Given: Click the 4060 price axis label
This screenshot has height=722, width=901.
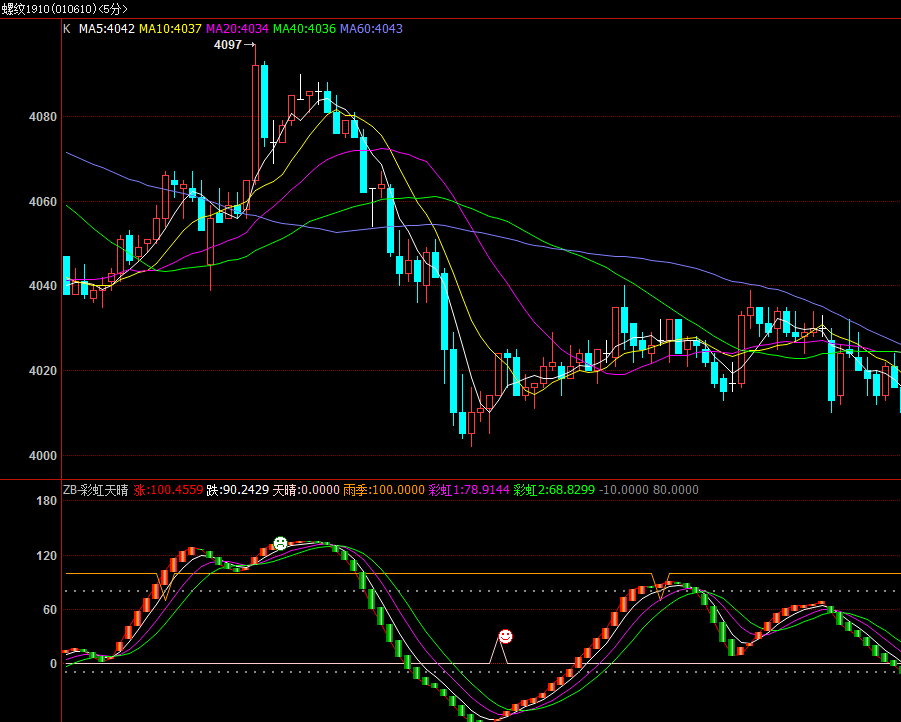Looking at the screenshot, I should 43,202.
